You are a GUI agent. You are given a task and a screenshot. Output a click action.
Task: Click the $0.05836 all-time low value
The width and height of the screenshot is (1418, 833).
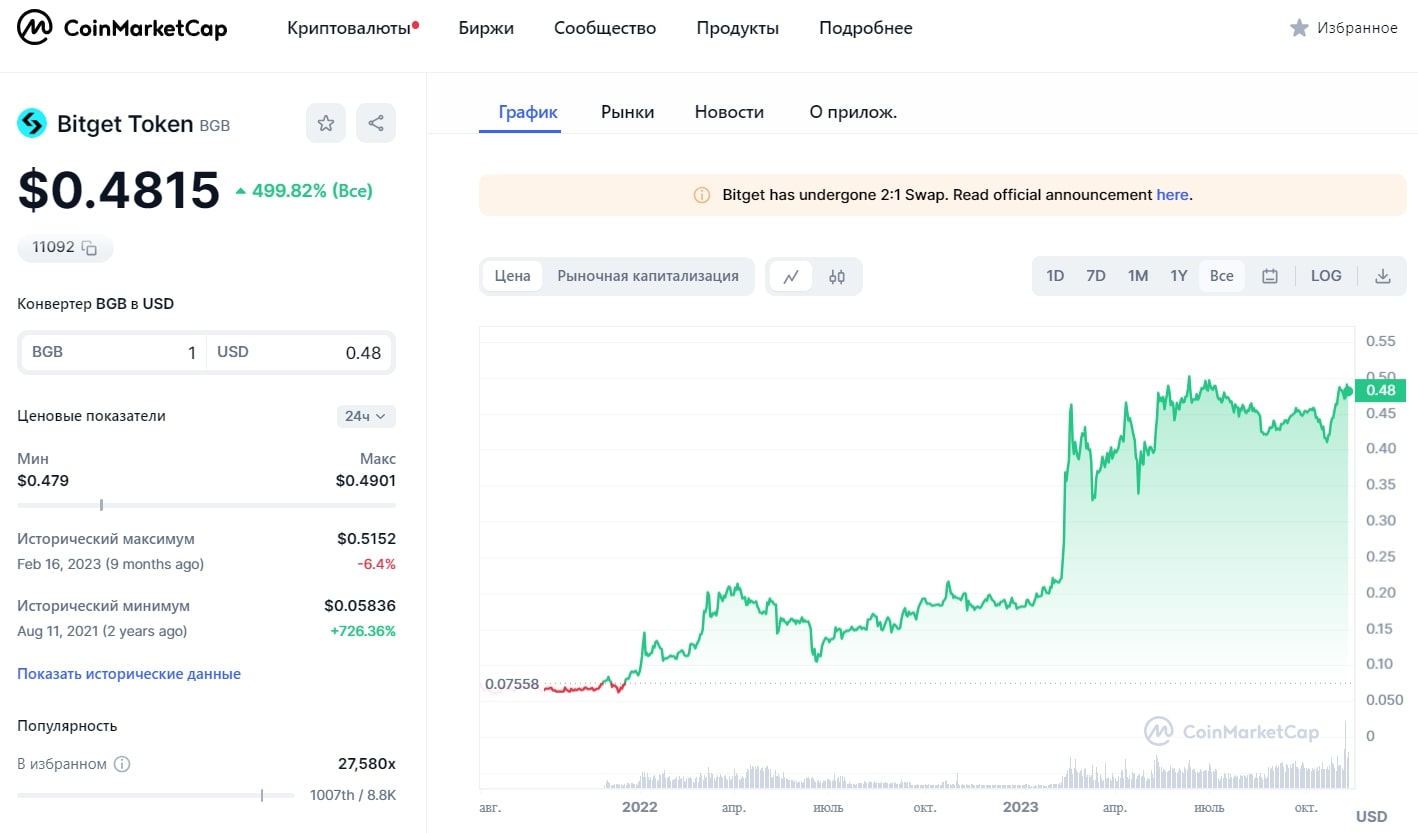pyautogui.click(x=360, y=606)
